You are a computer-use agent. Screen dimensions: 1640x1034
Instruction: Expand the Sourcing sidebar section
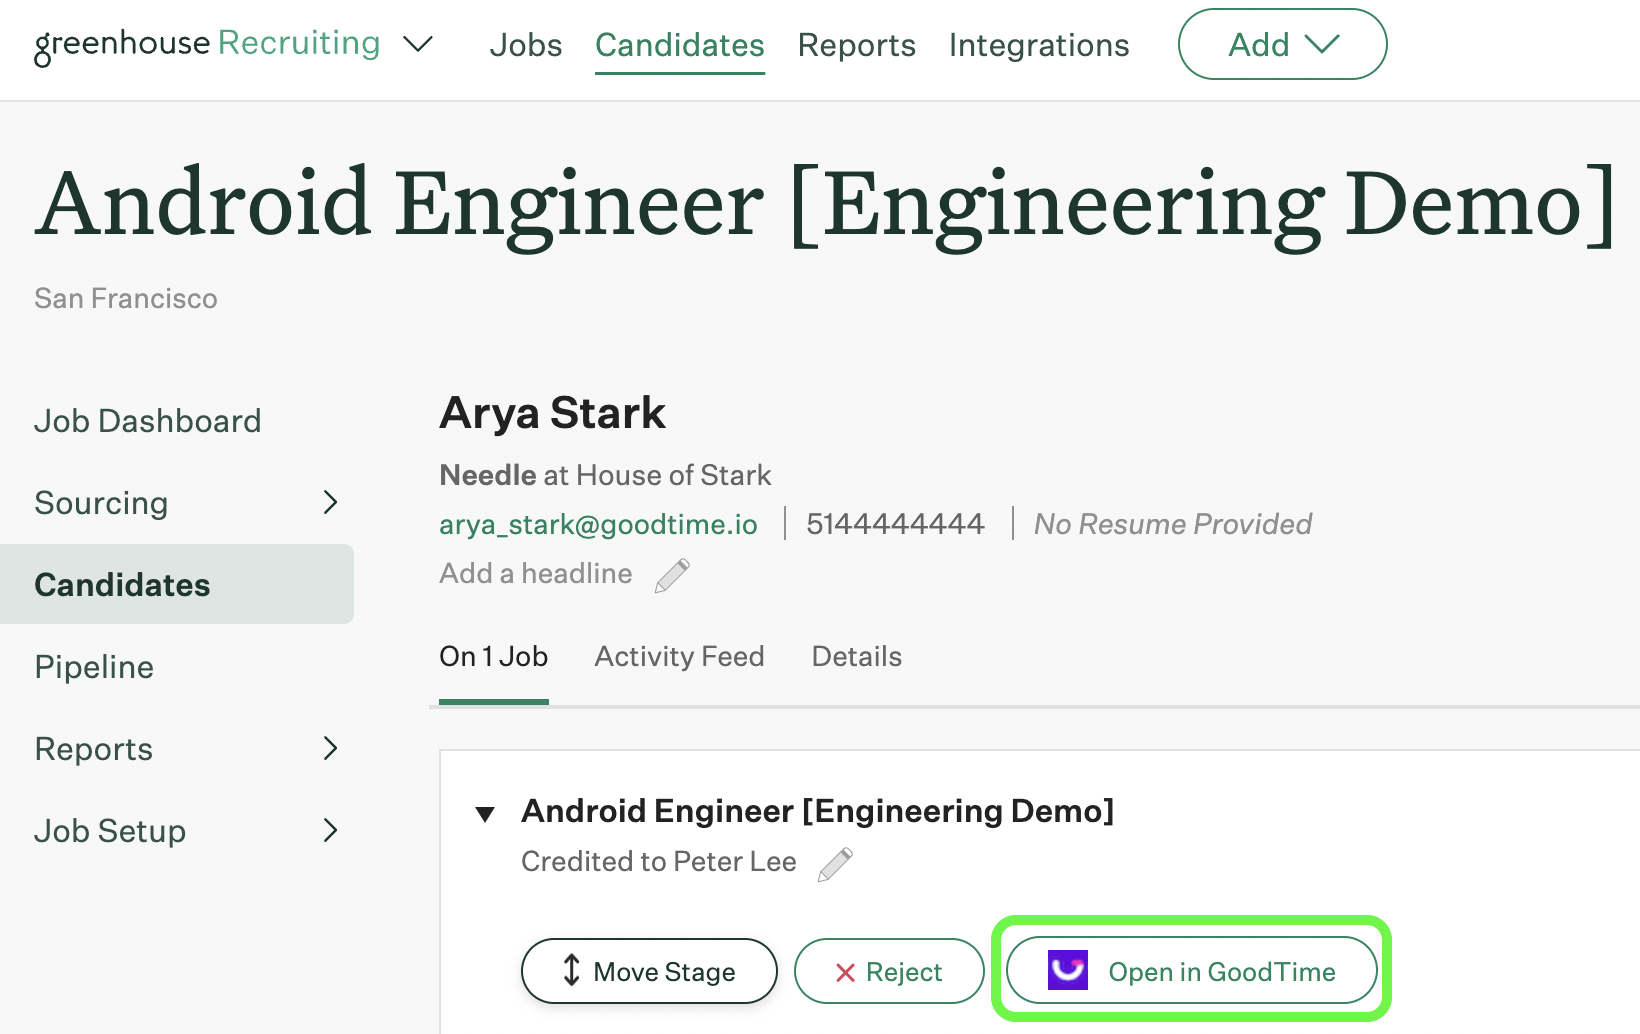(x=330, y=502)
